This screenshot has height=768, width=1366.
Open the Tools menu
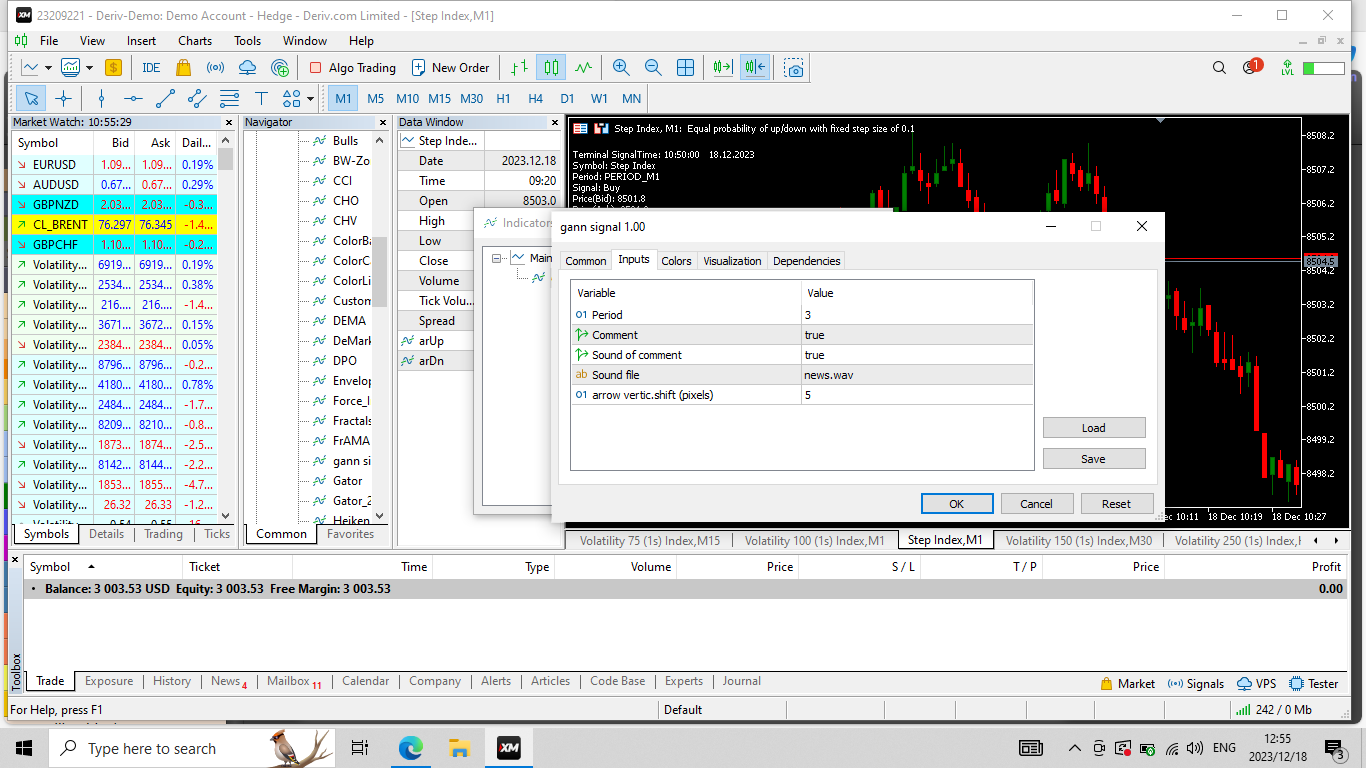(x=247, y=41)
